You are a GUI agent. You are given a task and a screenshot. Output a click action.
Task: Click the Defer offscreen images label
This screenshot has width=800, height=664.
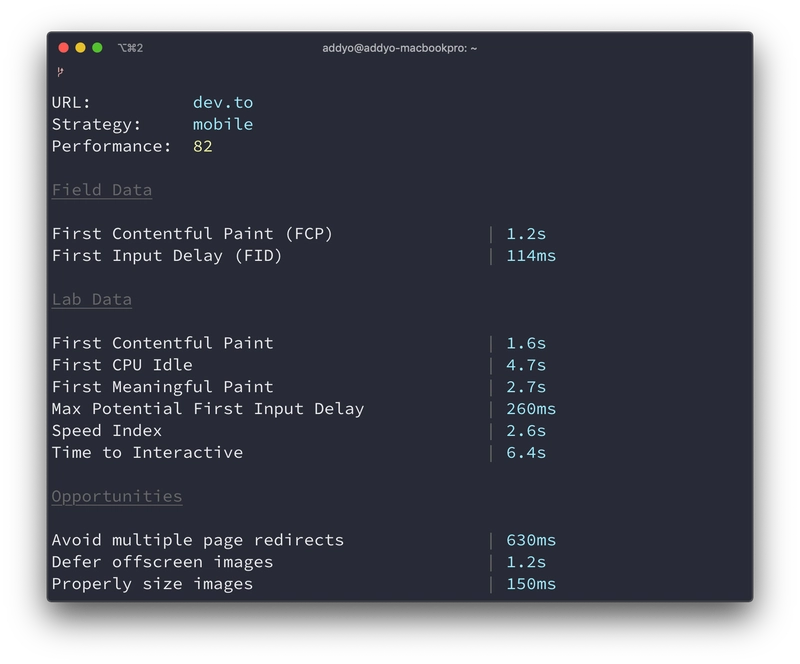click(162, 562)
